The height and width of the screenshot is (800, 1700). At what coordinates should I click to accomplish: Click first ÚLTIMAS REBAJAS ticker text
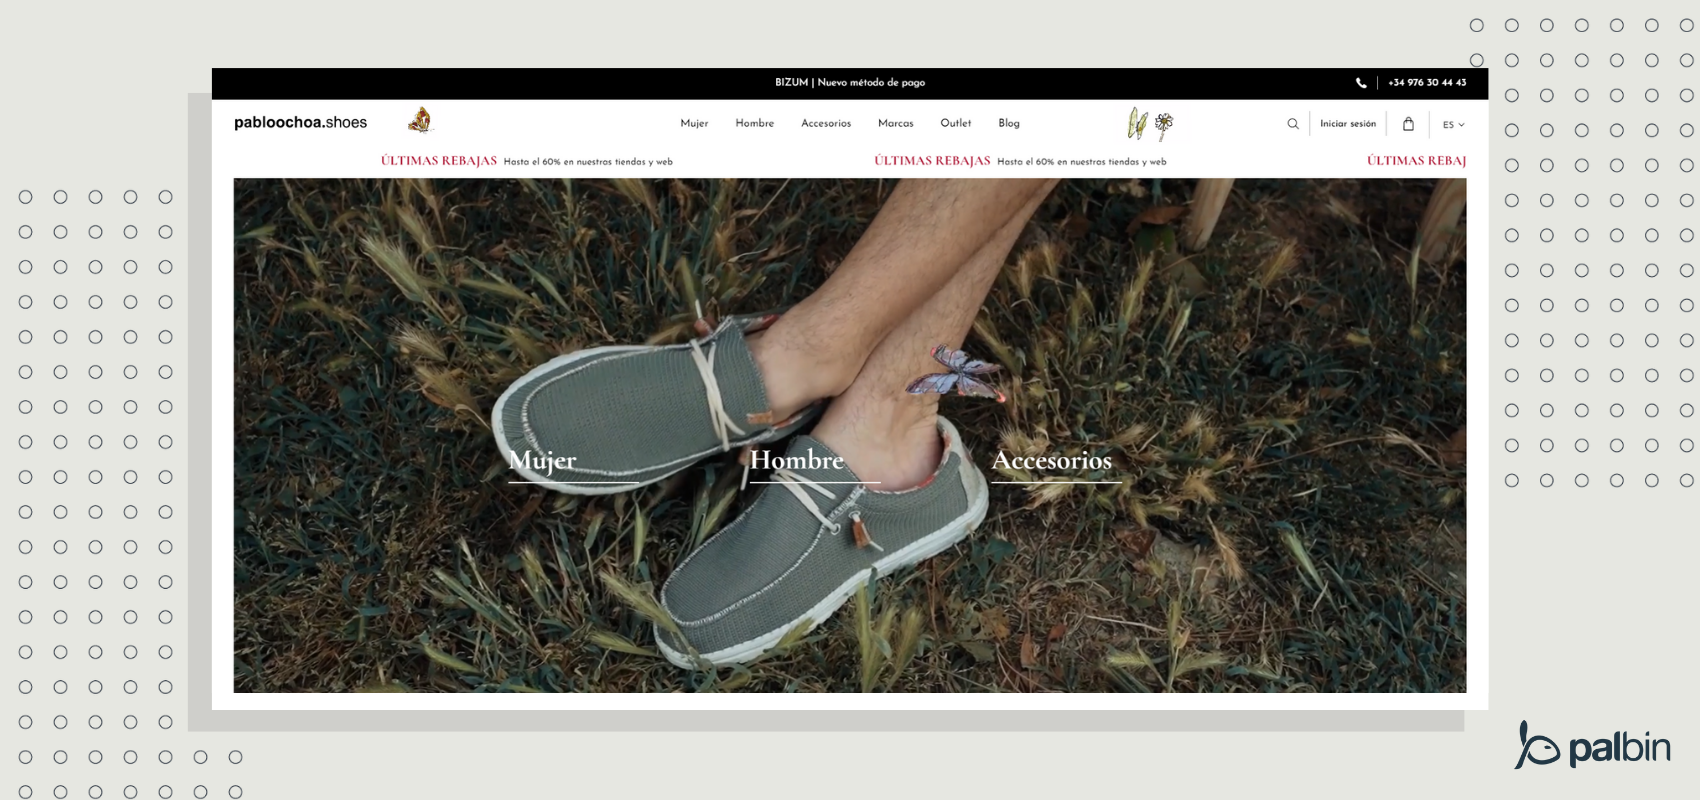(439, 161)
